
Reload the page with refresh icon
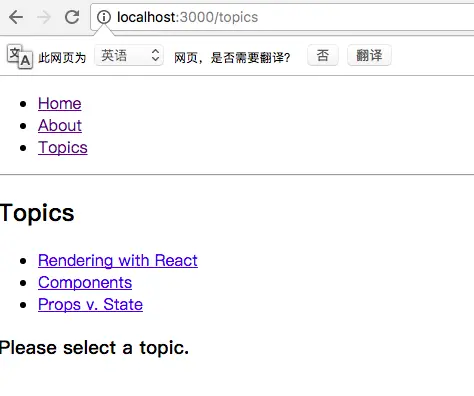[72, 17]
